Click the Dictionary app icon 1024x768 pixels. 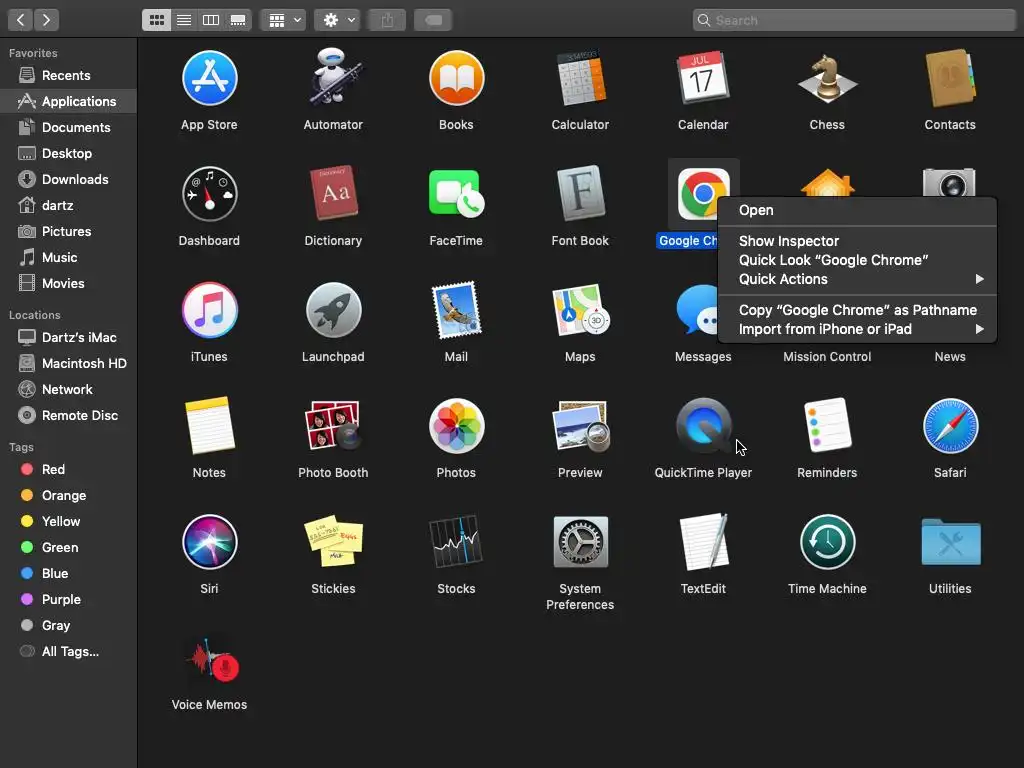click(333, 194)
